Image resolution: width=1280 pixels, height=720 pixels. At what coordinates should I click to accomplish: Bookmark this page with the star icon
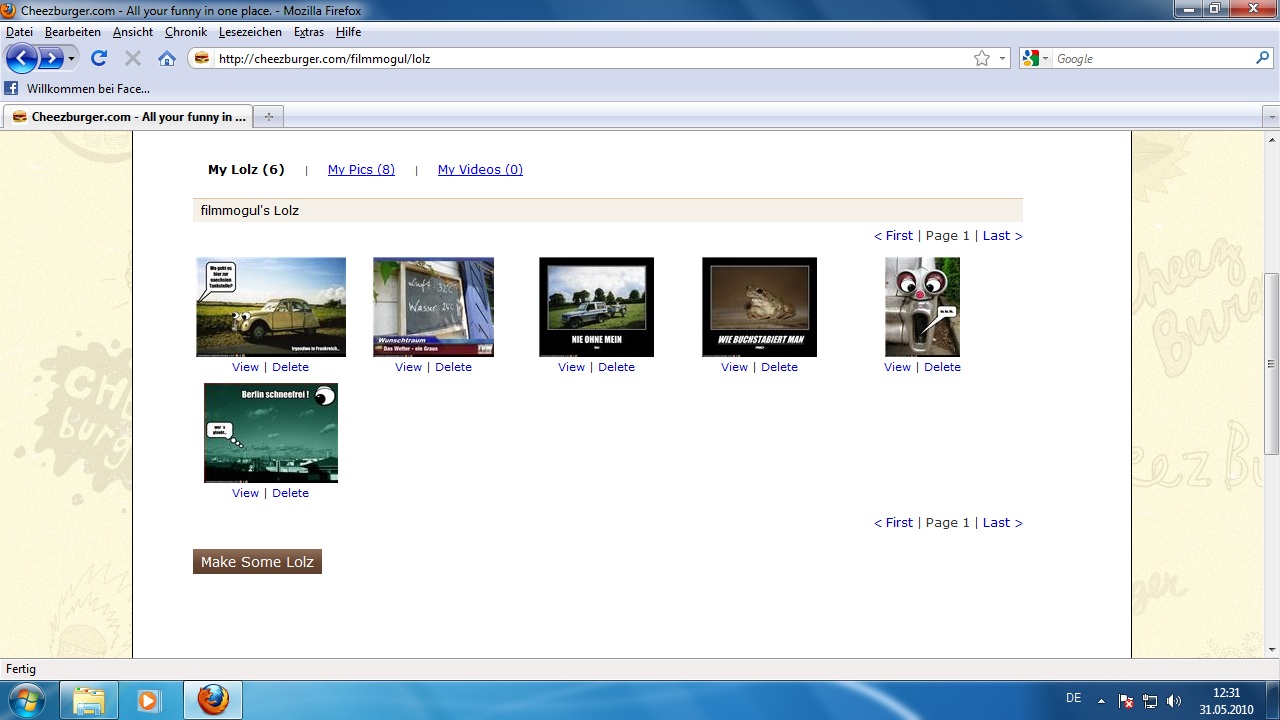pos(982,59)
